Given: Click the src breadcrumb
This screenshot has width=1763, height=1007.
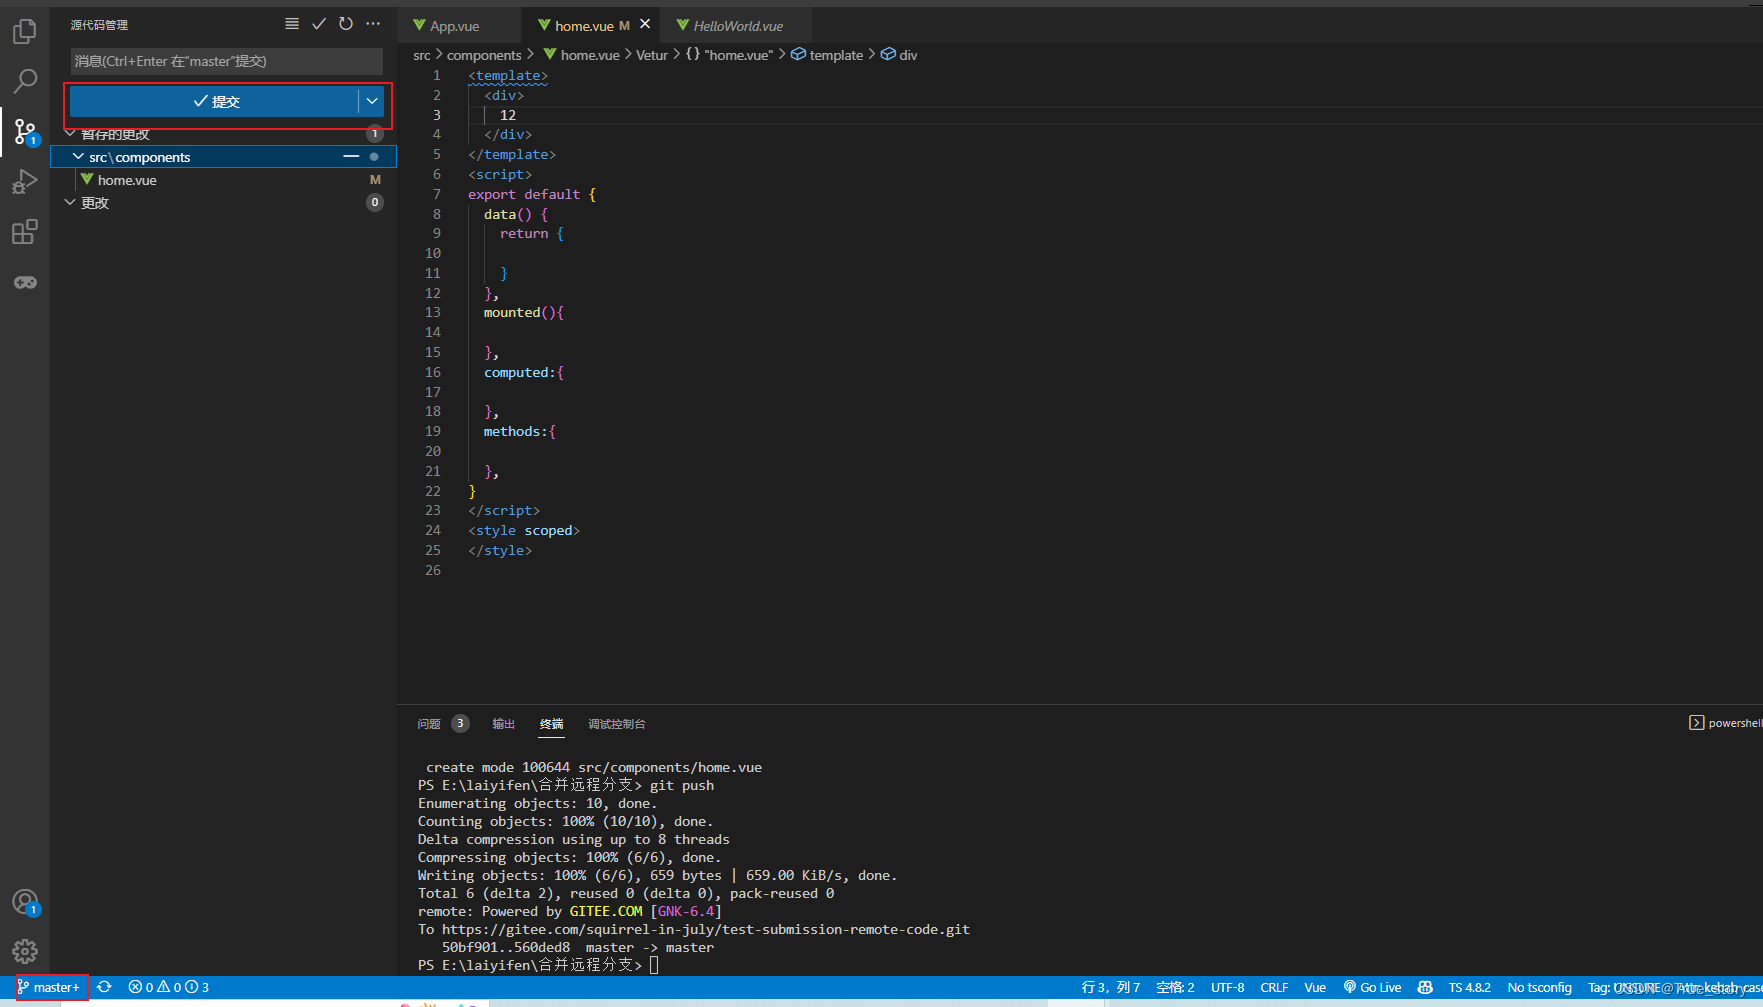Looking at the screenshot, I should [x=422, y=55].
